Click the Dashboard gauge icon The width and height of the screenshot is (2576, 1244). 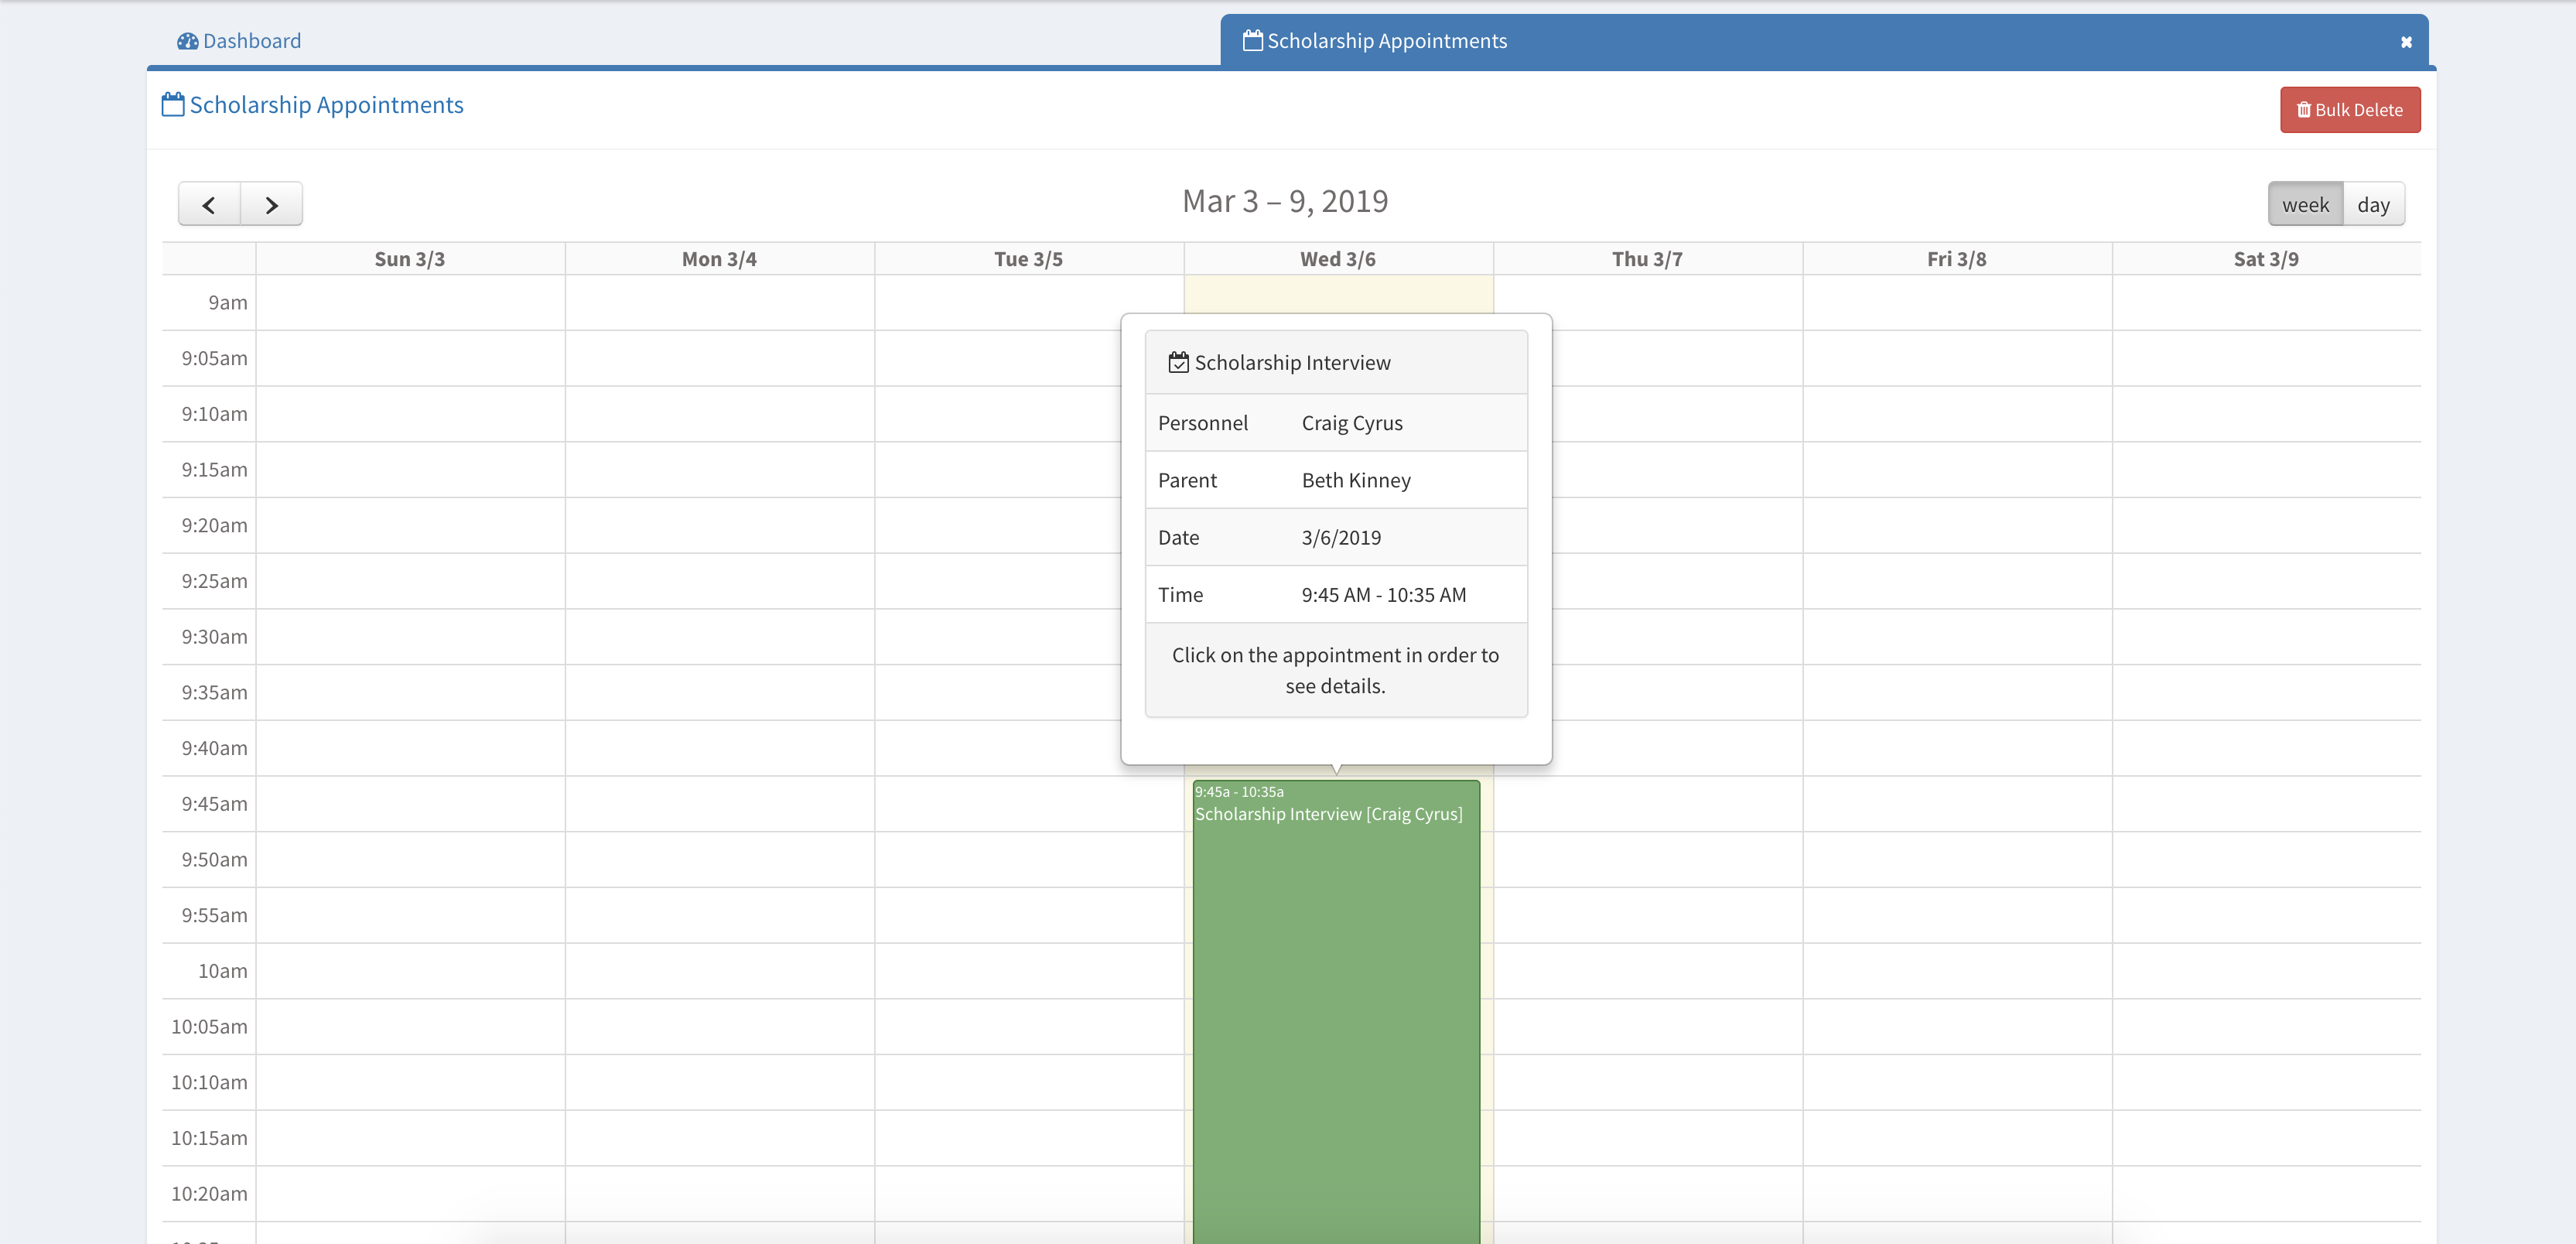tap(187, 41)
